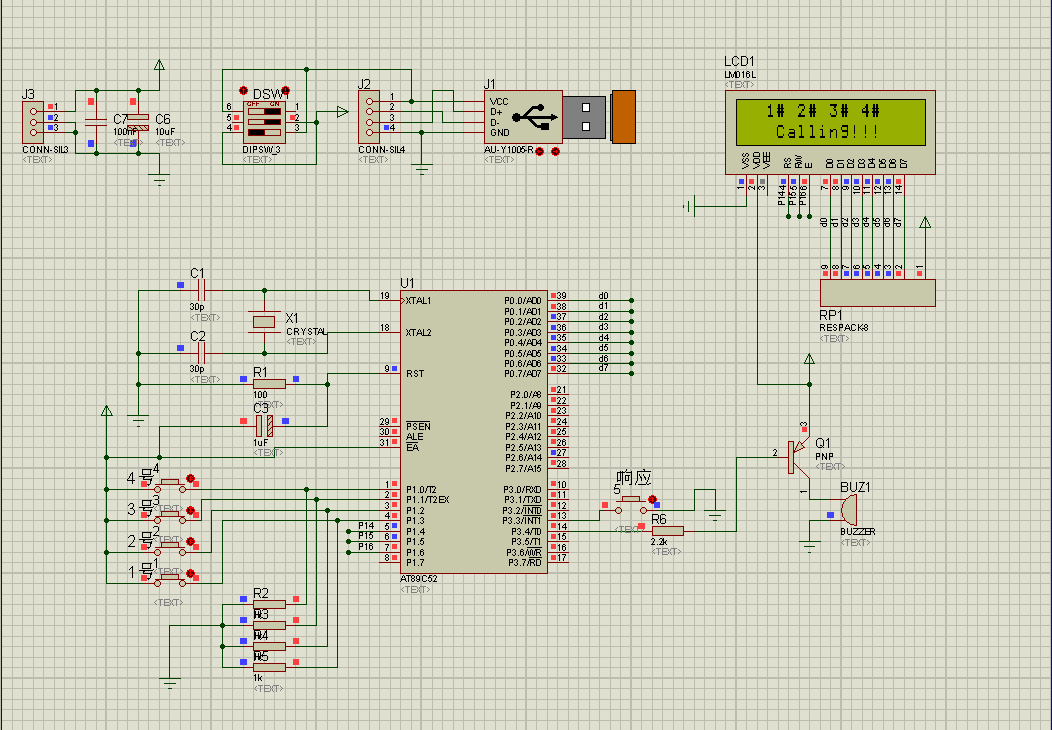Select resistor R4 symbol

point(270,647)
